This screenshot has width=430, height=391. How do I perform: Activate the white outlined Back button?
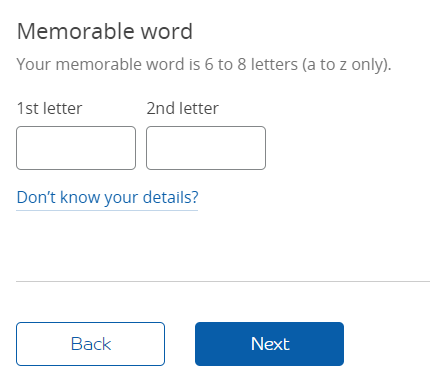click(x=90, y=344)
